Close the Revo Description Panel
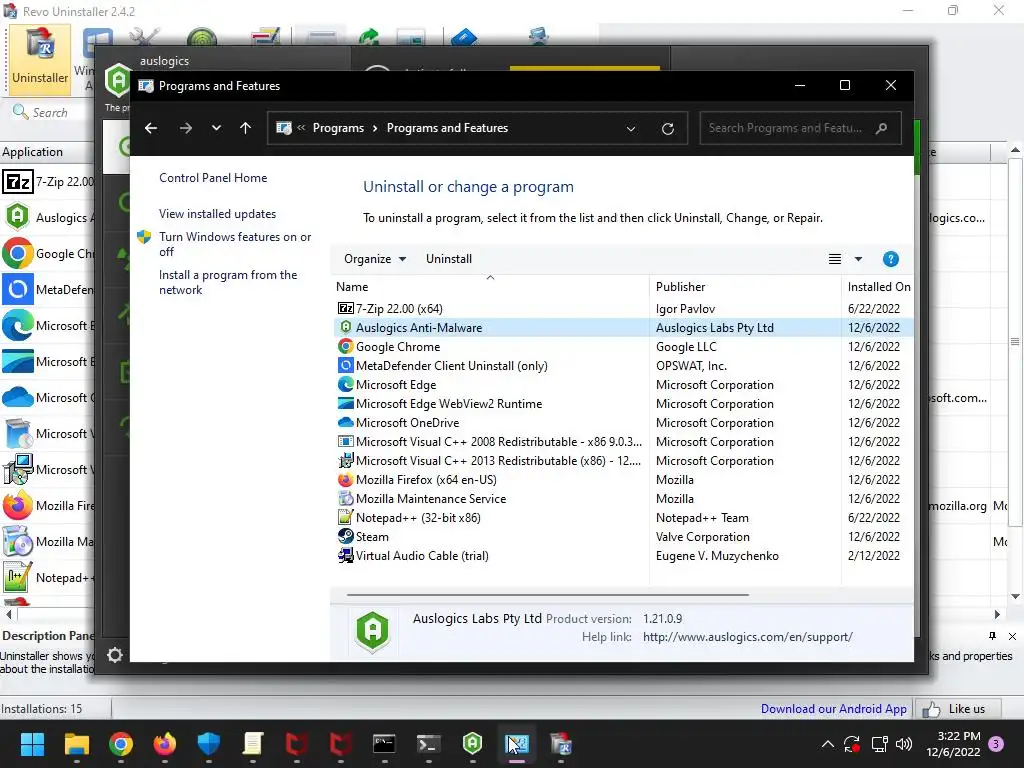The image size is (1024, 768). click(x=1012, y=636)
